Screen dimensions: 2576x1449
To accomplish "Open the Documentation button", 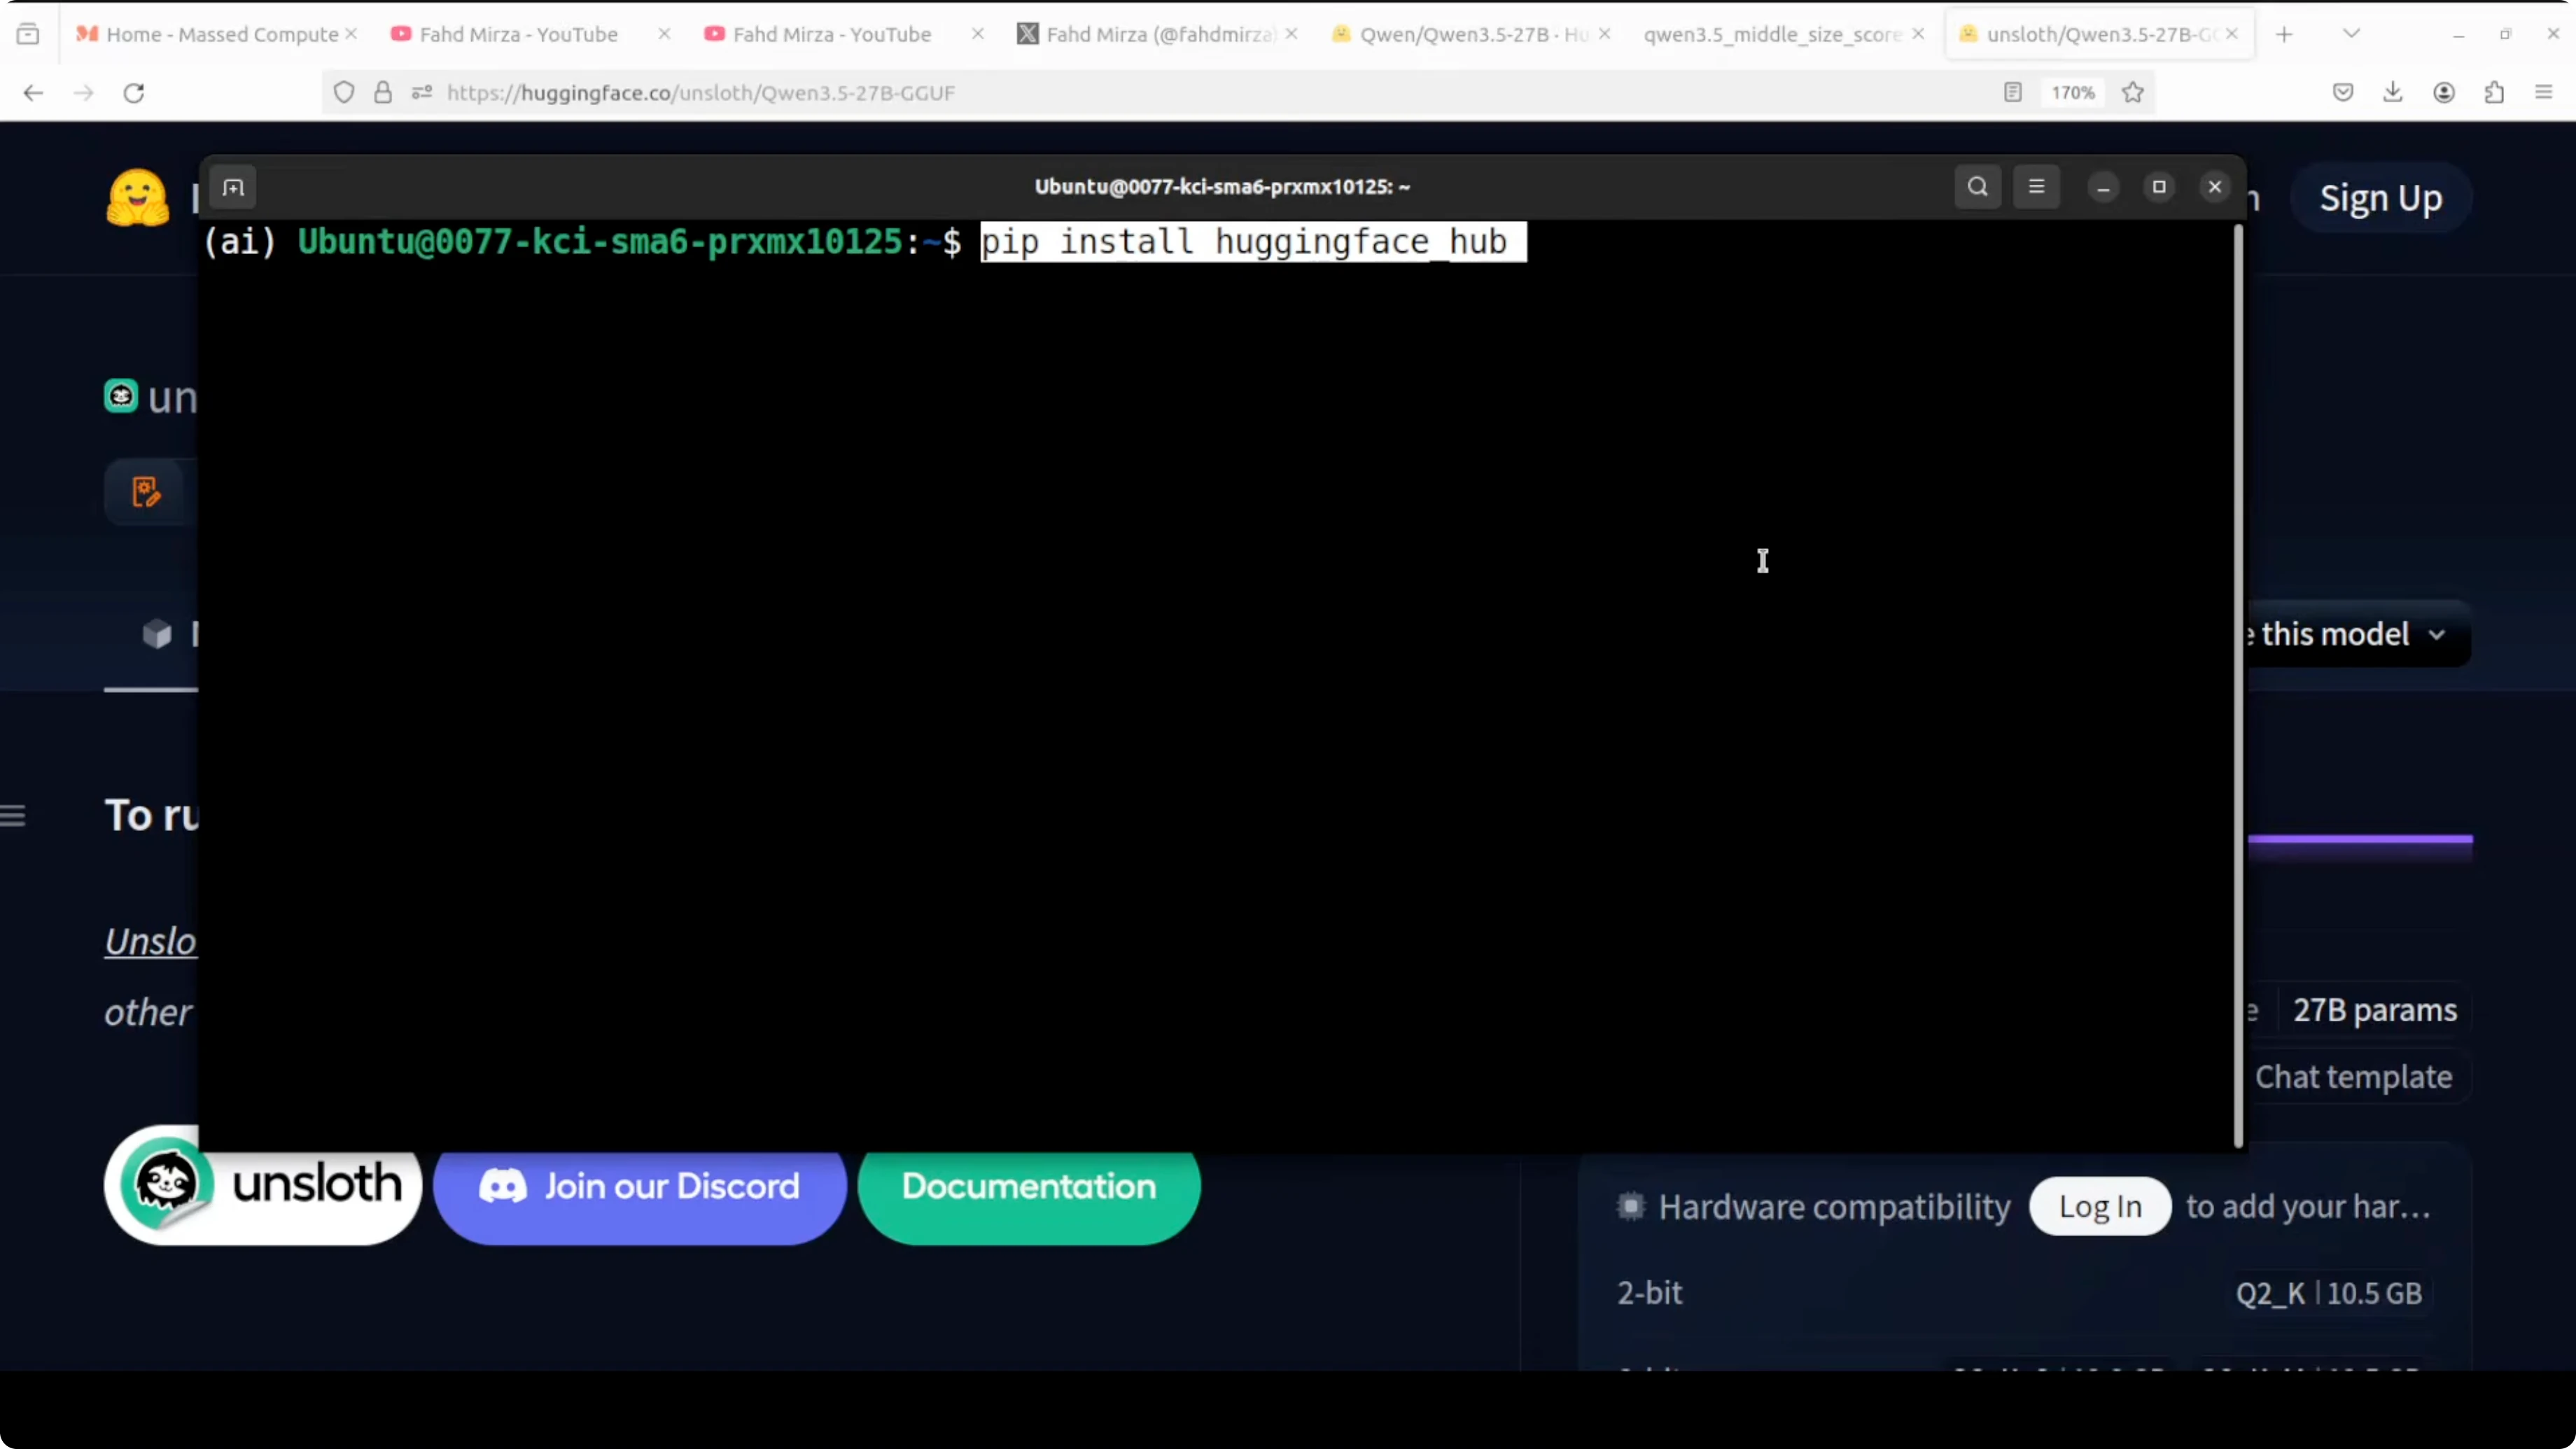I will click(1028, 1187).
